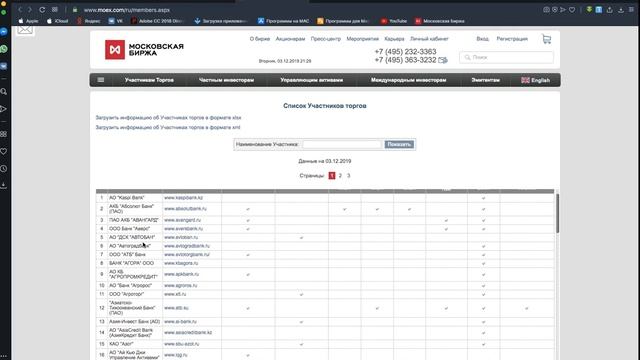
Task: Go back with the browser back arrow
Action: pos(20,9)
